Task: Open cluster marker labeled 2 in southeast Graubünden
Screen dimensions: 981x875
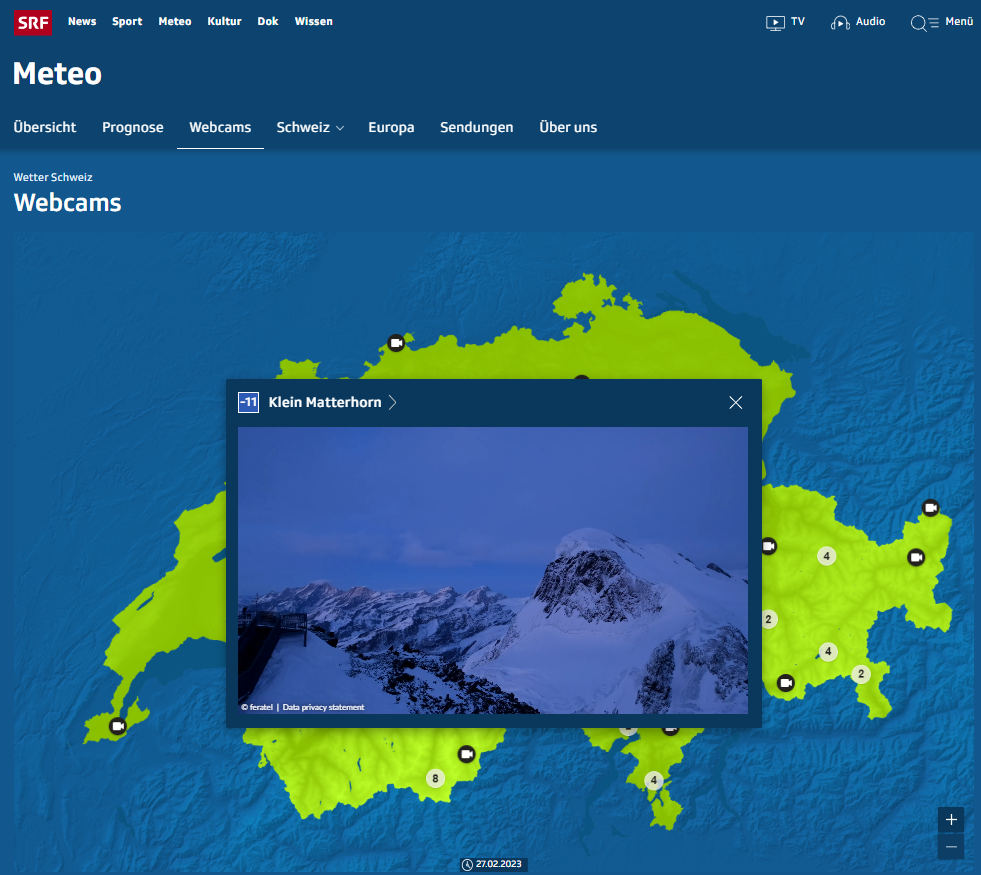Action: [862, 674]
